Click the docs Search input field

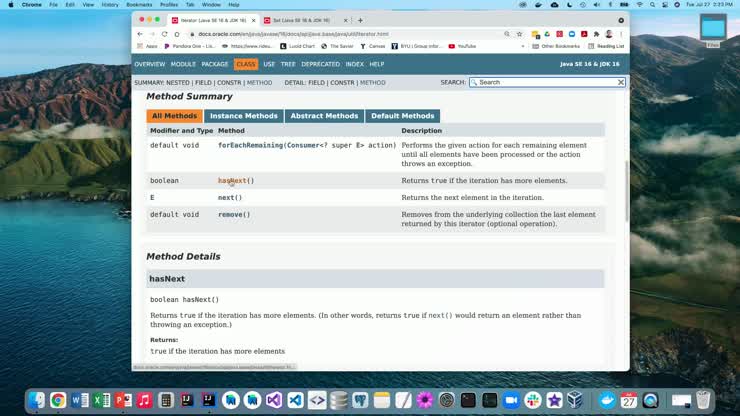click(x=545, y=82)
